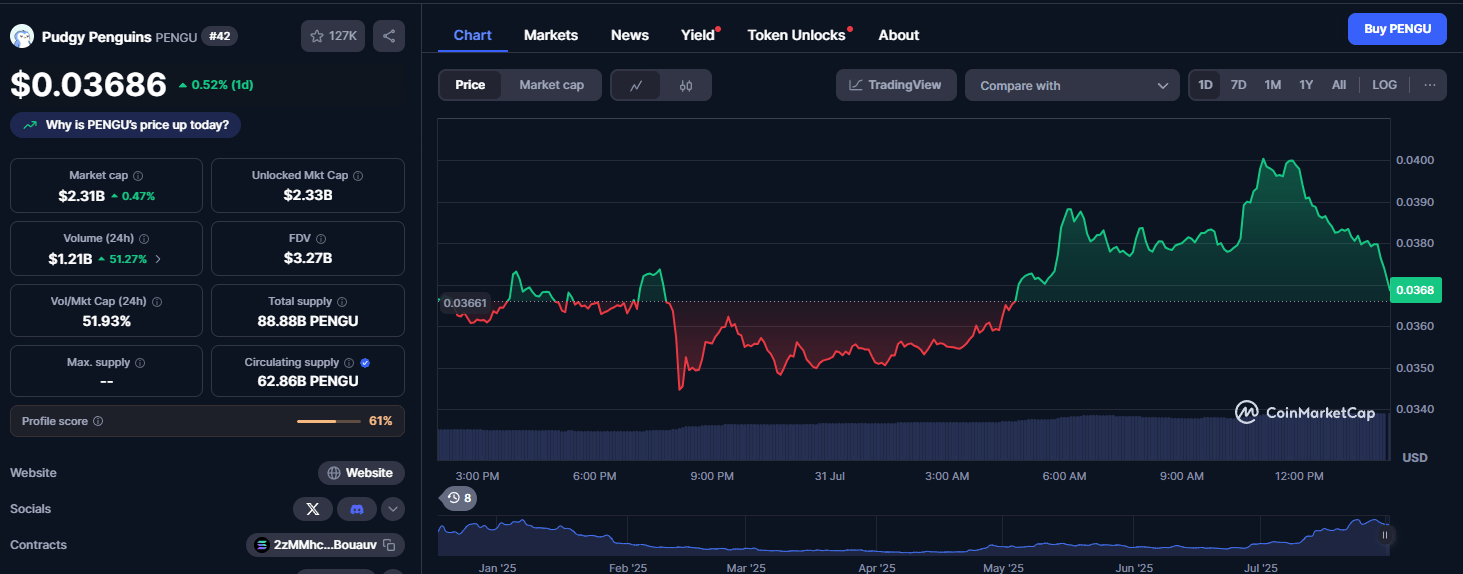
Task: Click Total supply info icon
Action: point(342,301)
